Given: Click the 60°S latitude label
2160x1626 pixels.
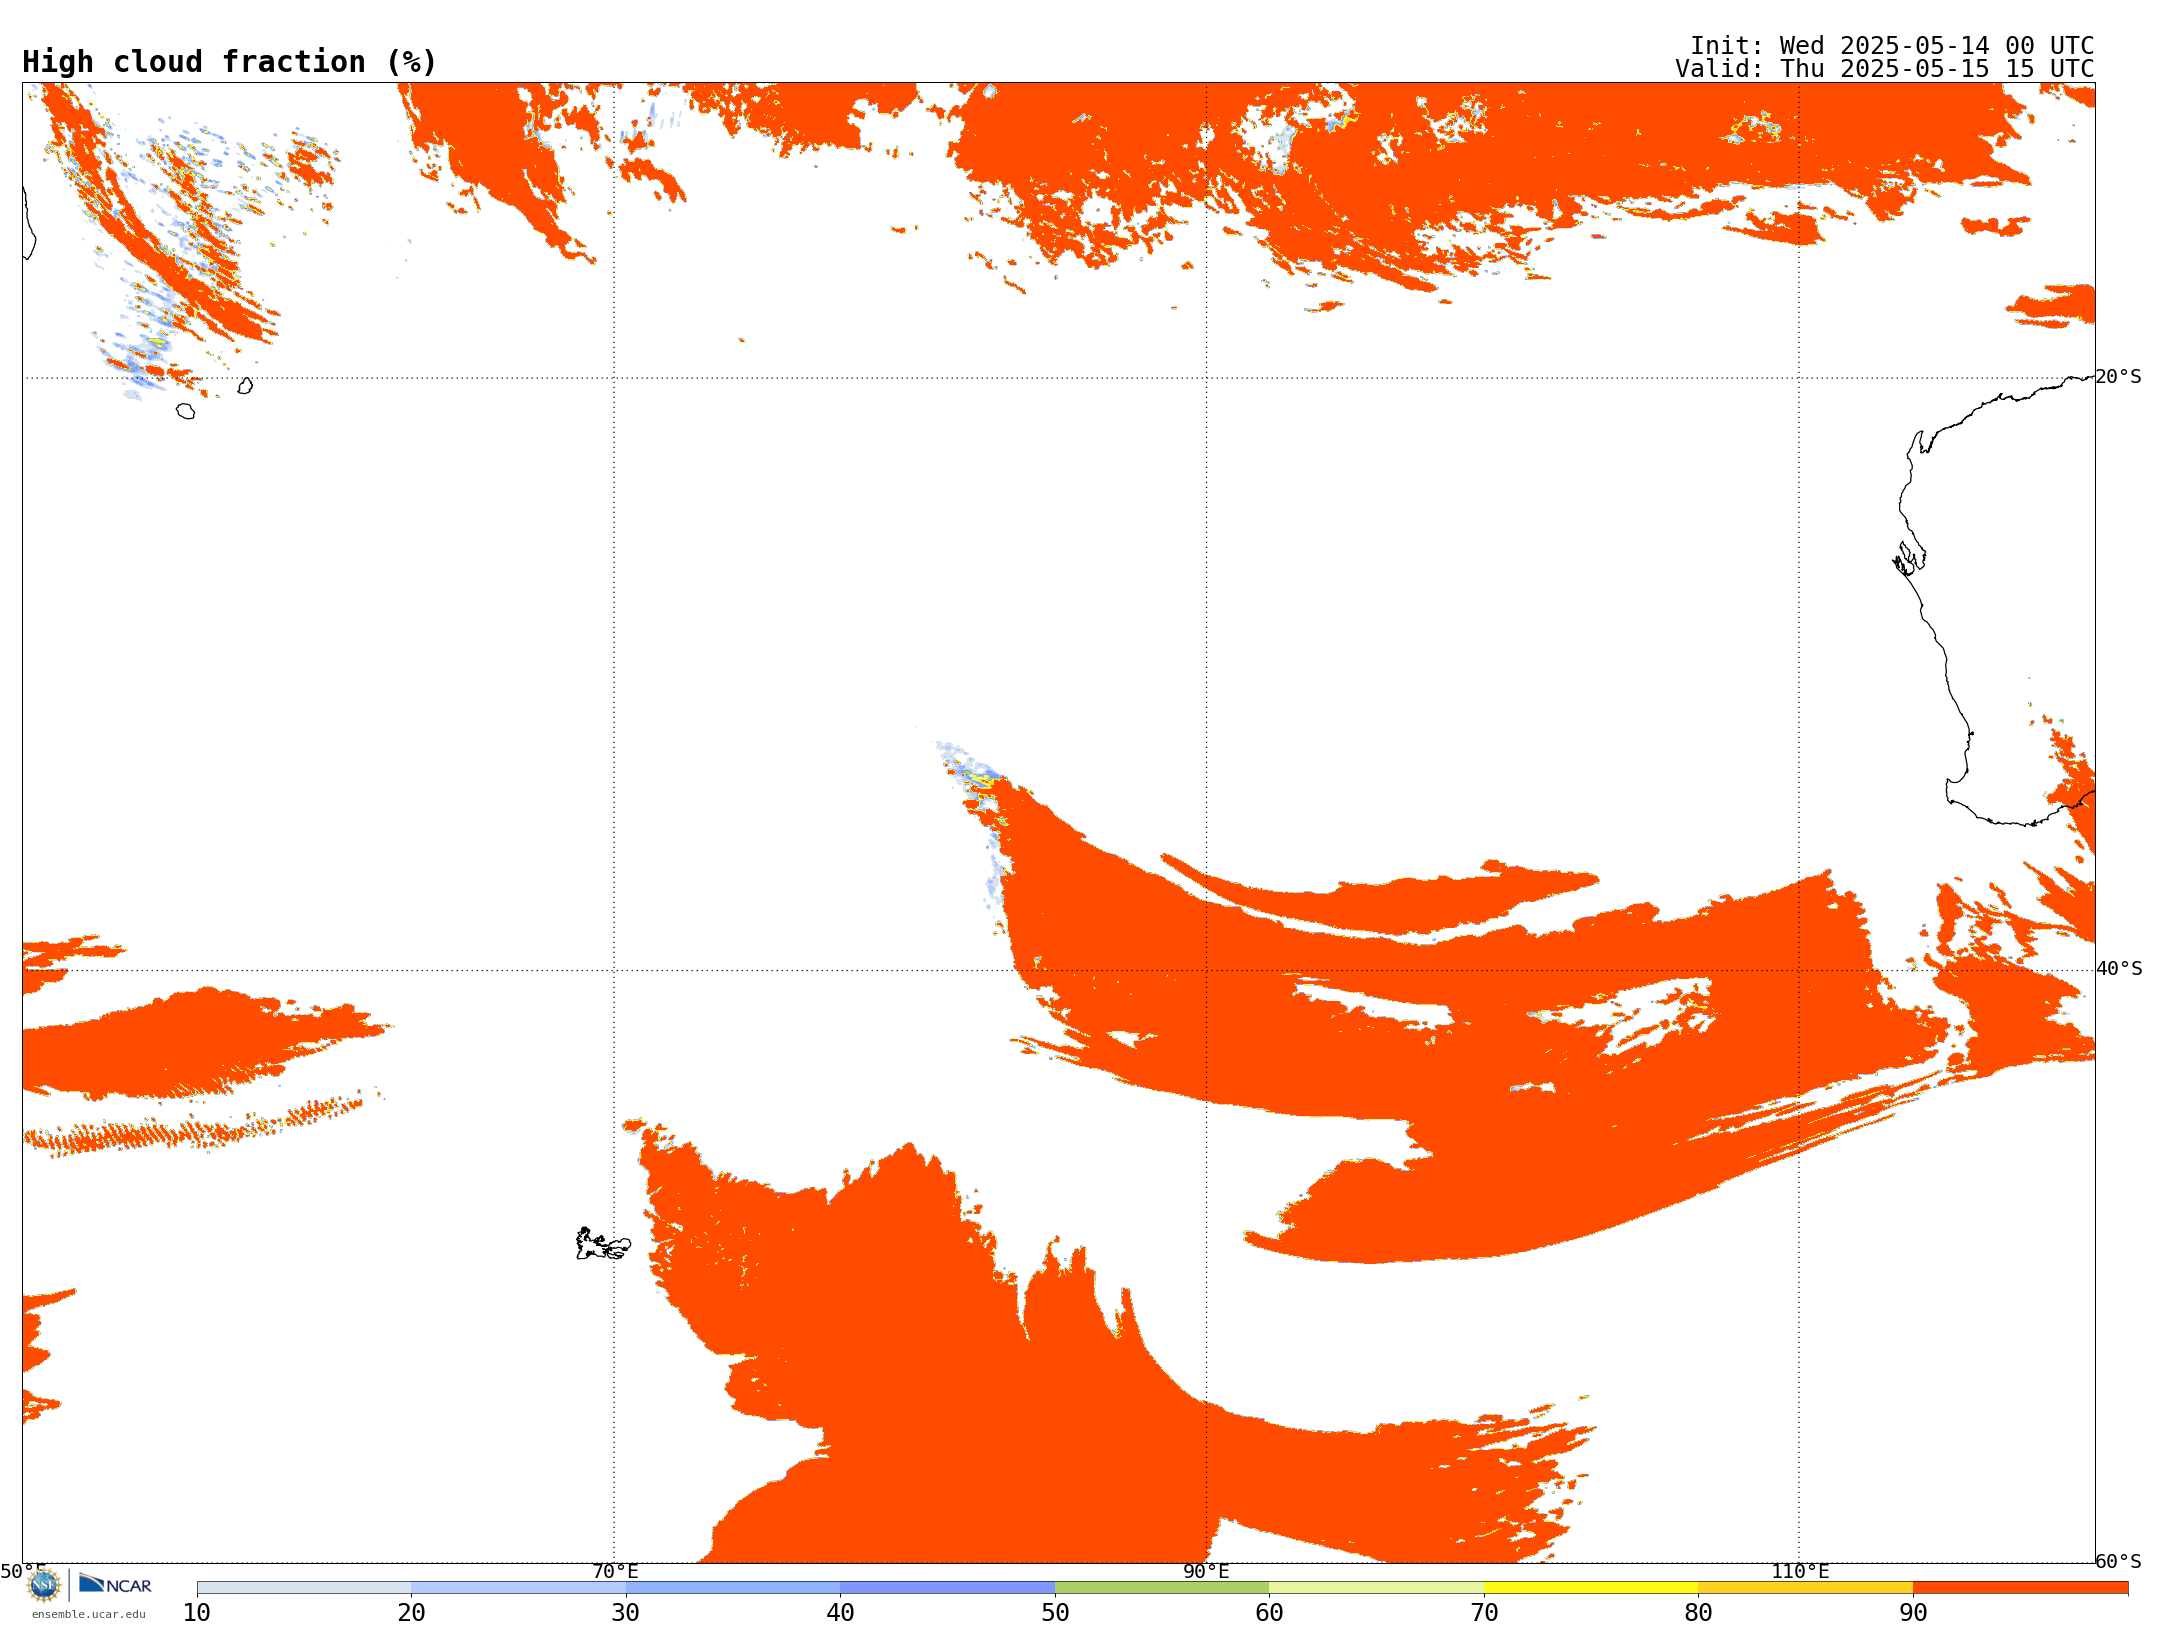Looking at the screenshot, I should click(x=2119, y=1561).
